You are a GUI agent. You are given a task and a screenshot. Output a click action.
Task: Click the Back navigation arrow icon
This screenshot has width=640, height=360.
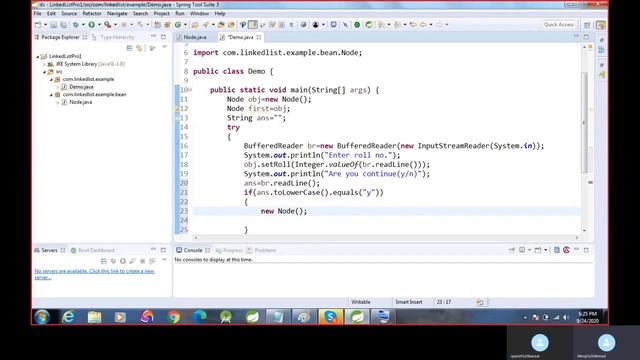(423, 25)
